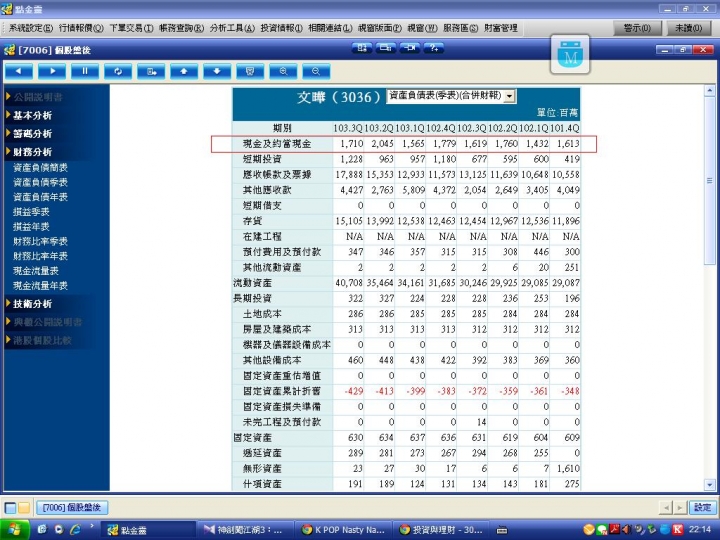720x540 pixels.
Task: Expand 公開說明書 section in sidebar
Action: 34,97
